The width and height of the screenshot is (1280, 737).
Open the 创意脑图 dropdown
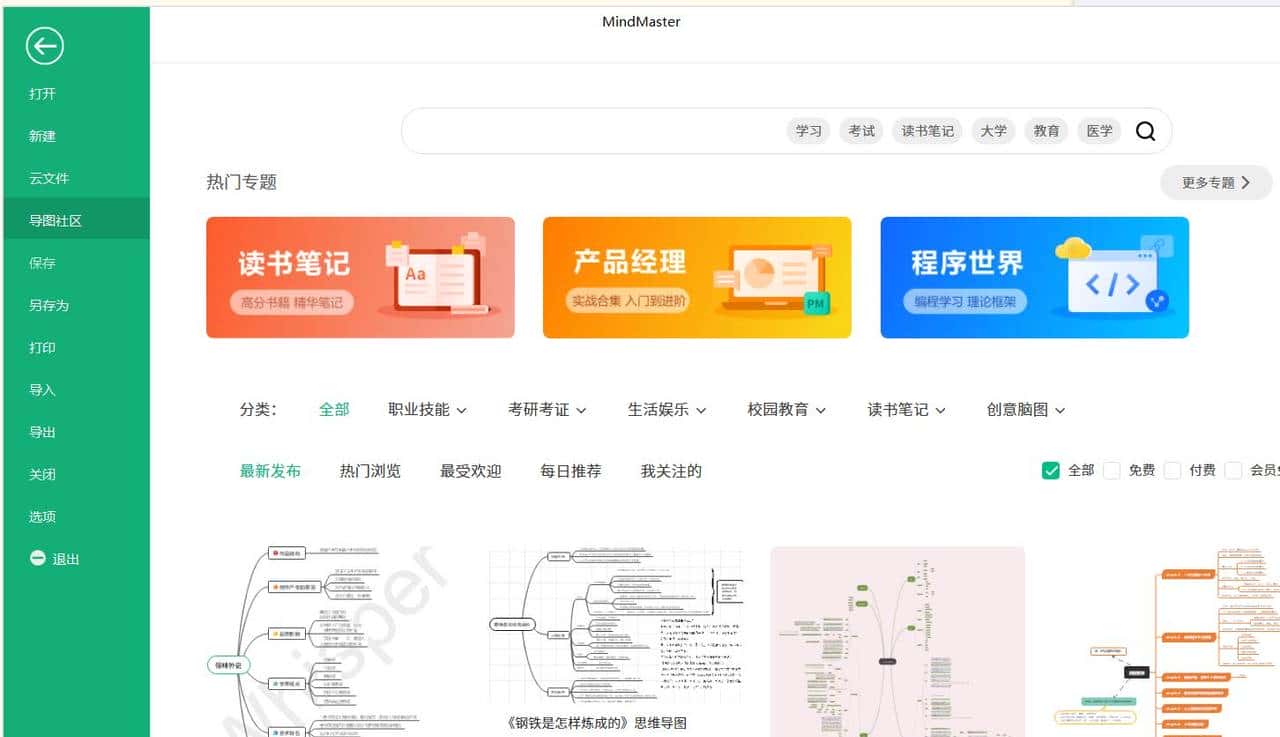click(x=1025, y=409)
